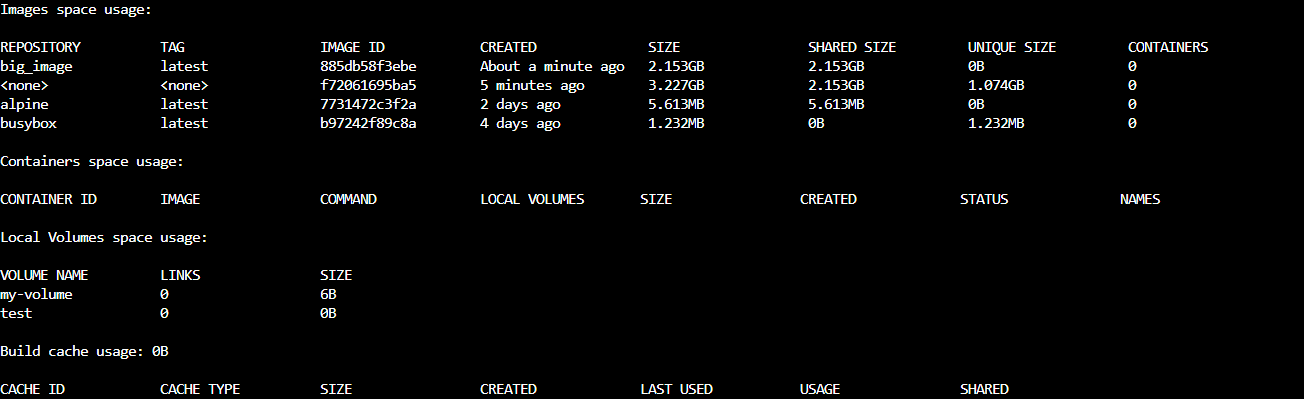Image resolution: width=1304 pixels, height=399 pixels.
Task: Click the CONTAINER ID column header
Action: pyautogui.click(x=48, y=199)
